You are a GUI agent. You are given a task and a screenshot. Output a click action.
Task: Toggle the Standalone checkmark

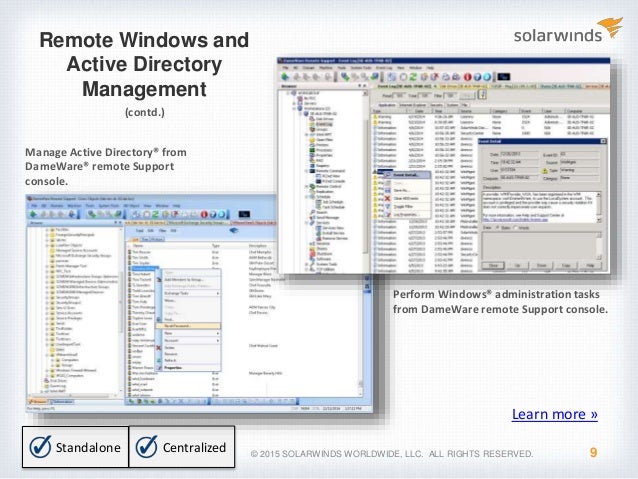[40, 447]
